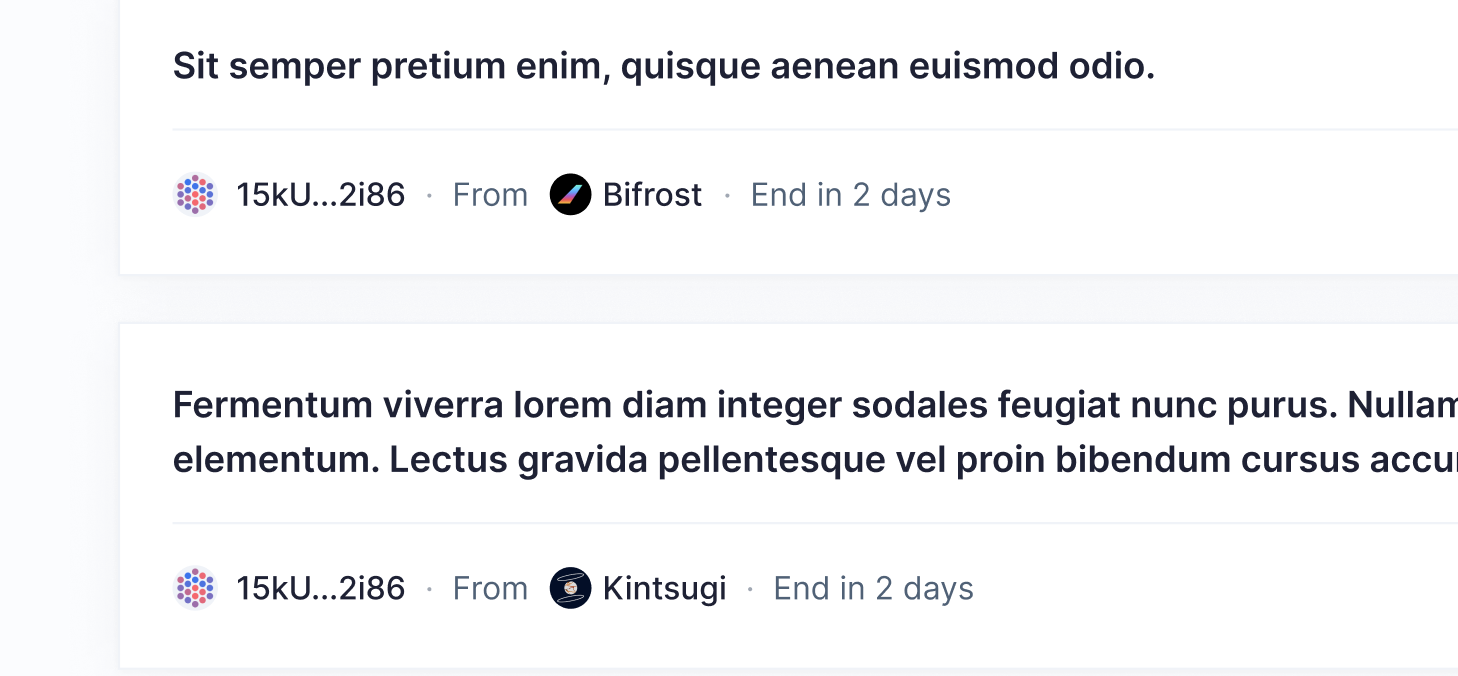The height and width of the screenshot is (676, 1458).
Task: Open the Fermentum viverra lorem diam proposal
Action: point(700,432)
